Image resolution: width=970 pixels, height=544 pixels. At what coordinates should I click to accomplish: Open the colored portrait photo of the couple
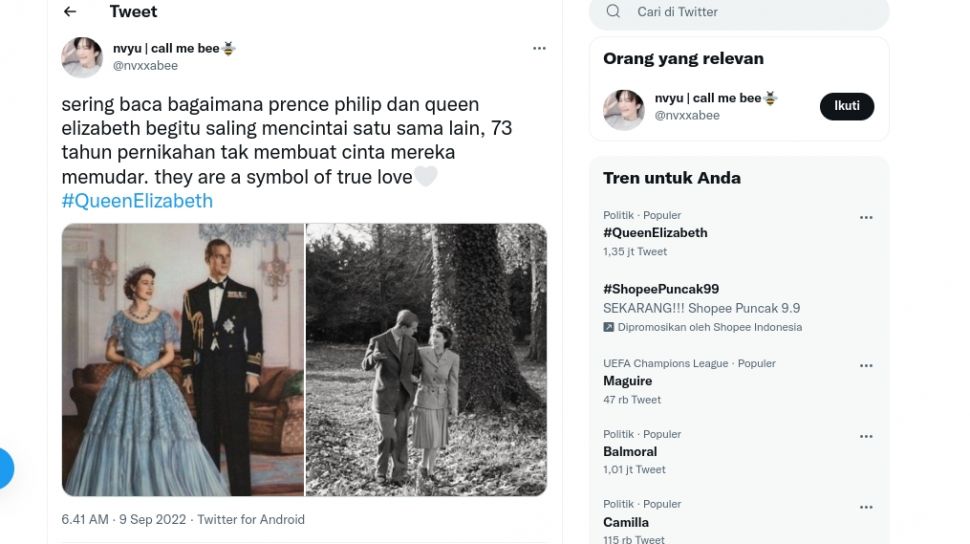coord(183,360)
